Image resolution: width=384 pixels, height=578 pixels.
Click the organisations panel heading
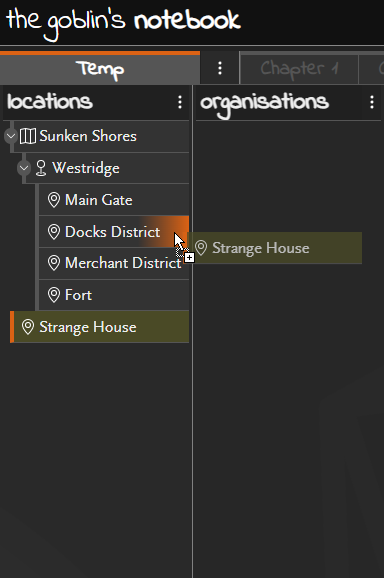coord(264,103)
